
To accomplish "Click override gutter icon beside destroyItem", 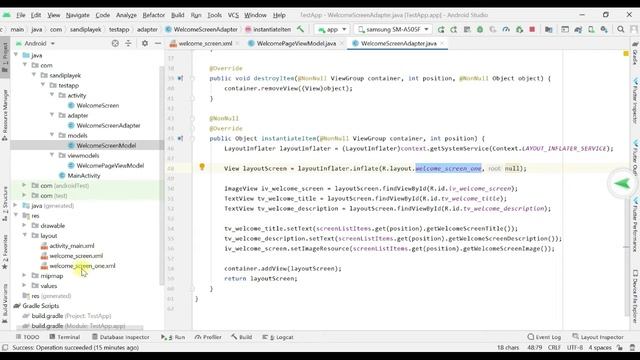I will 180,78.
